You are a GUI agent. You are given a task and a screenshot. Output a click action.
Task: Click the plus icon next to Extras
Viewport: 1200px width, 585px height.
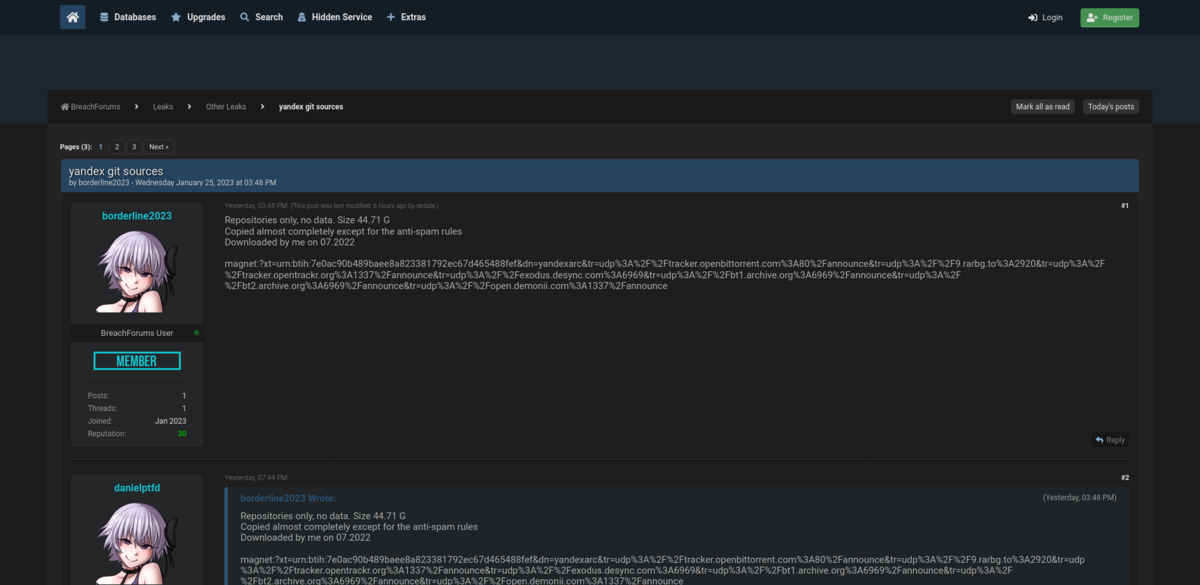coord(391,17)
